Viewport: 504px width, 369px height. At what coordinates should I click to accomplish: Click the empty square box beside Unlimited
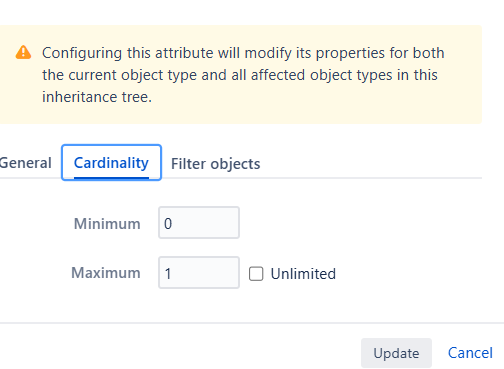[256, 274]
